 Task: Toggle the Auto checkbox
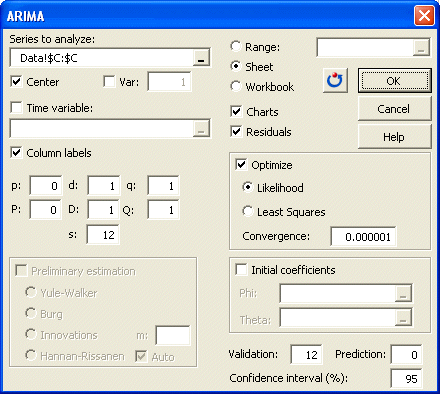pos(141,356)
